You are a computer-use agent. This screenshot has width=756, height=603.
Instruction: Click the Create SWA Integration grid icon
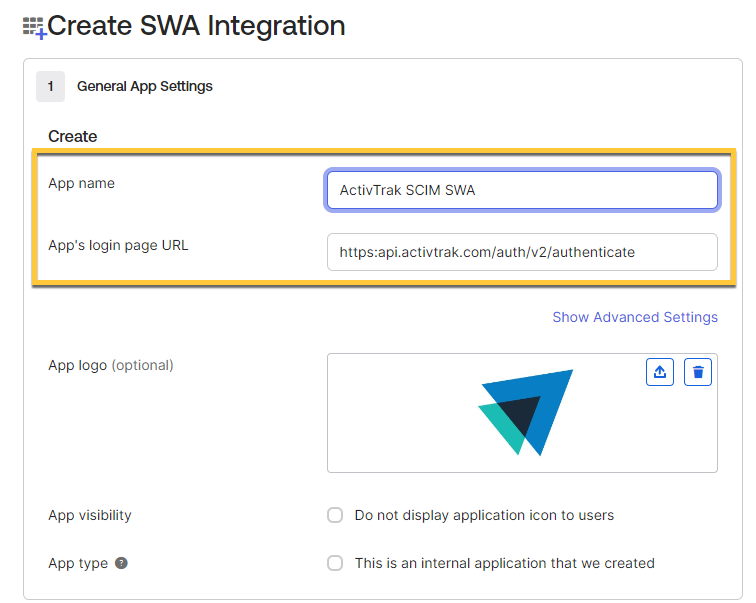point(35,27)
